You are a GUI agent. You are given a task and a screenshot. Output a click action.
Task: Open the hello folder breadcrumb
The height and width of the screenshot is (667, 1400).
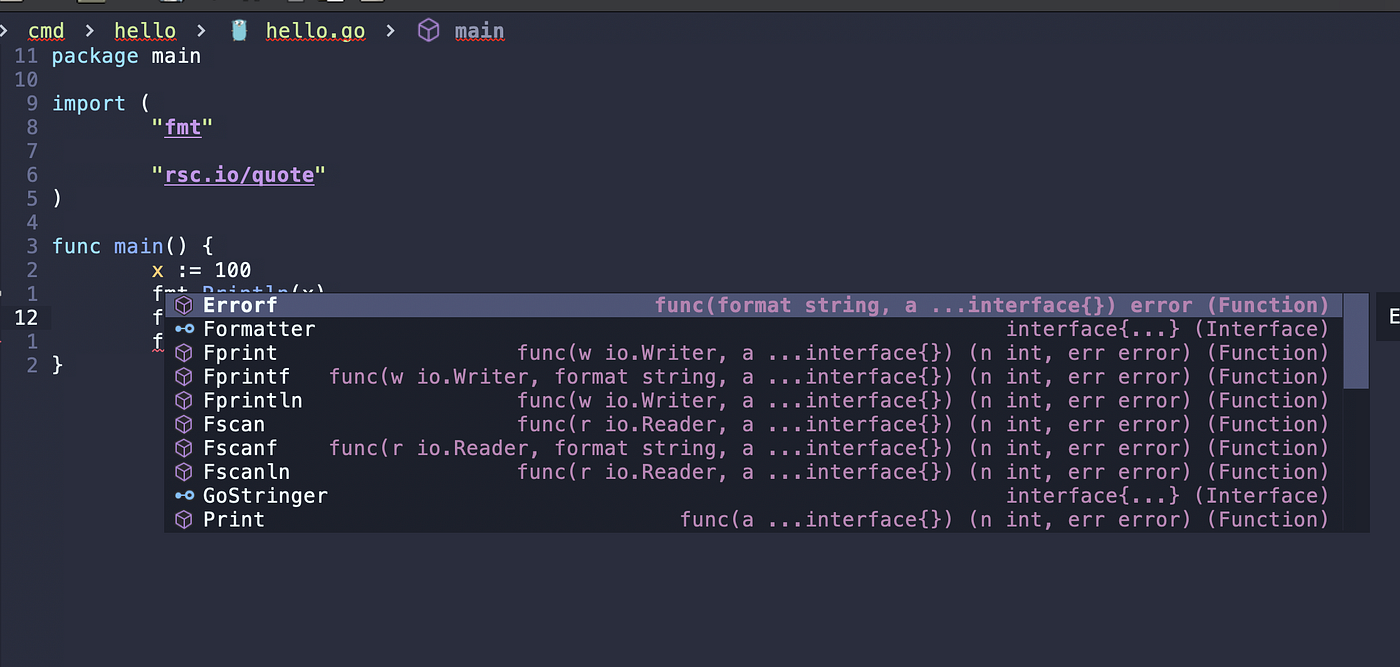(x=144, y=30)
